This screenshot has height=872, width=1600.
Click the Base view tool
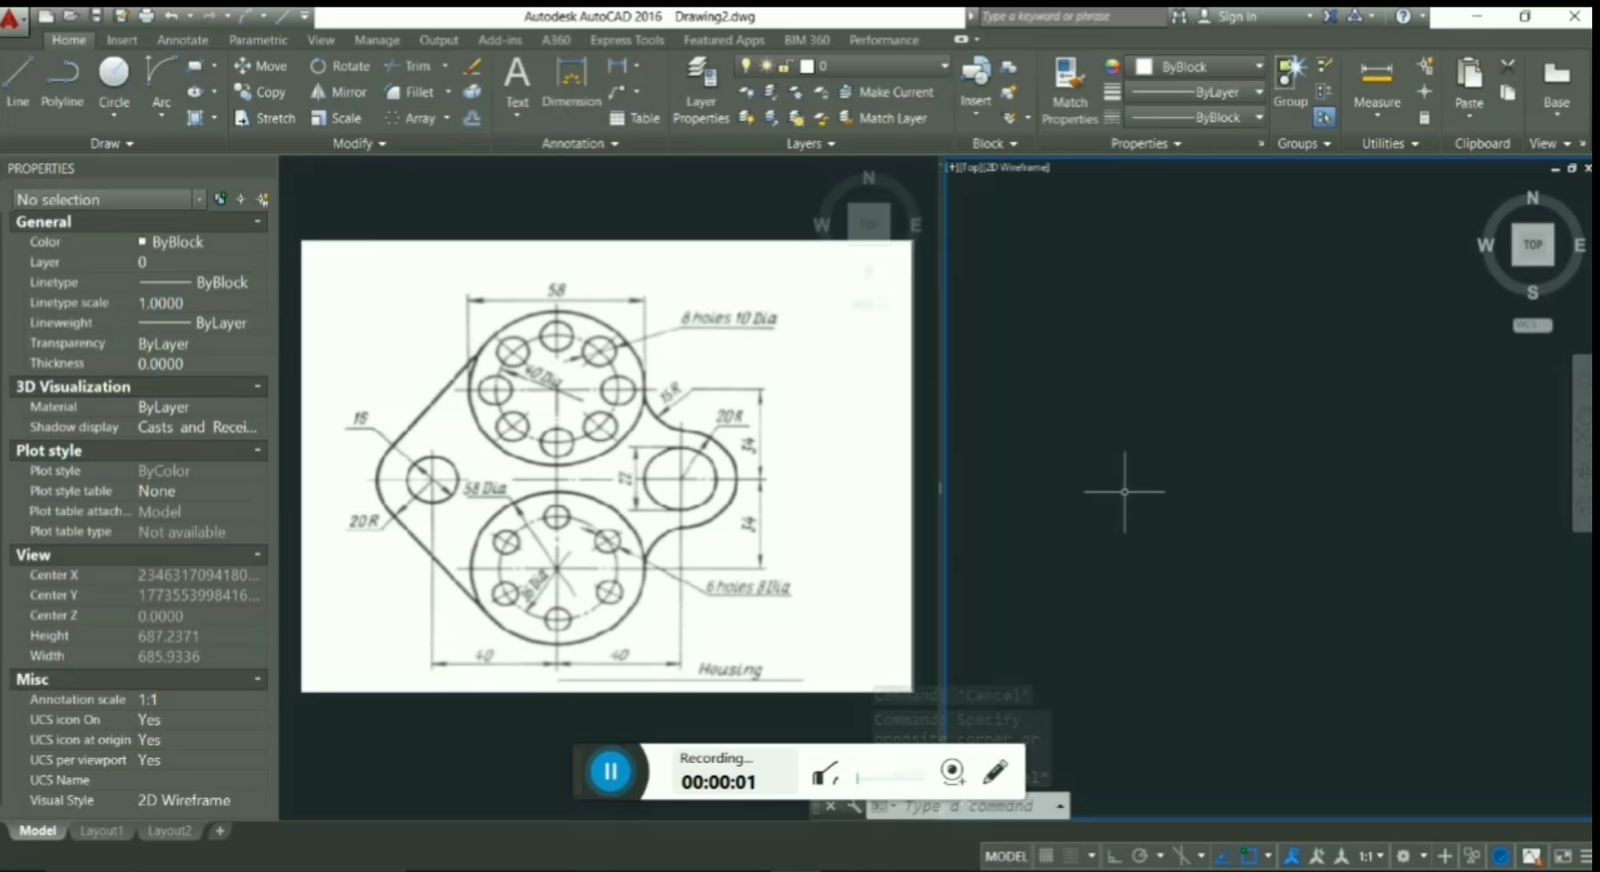(x=1556, y=84)
